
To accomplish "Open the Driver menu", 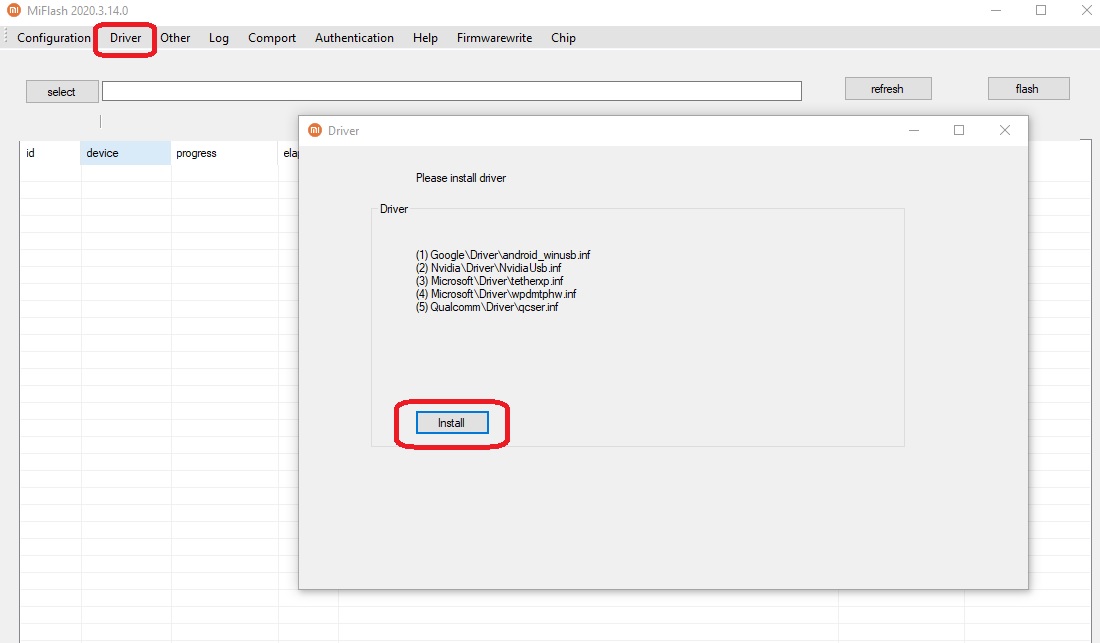I will [x=126, y=38].
